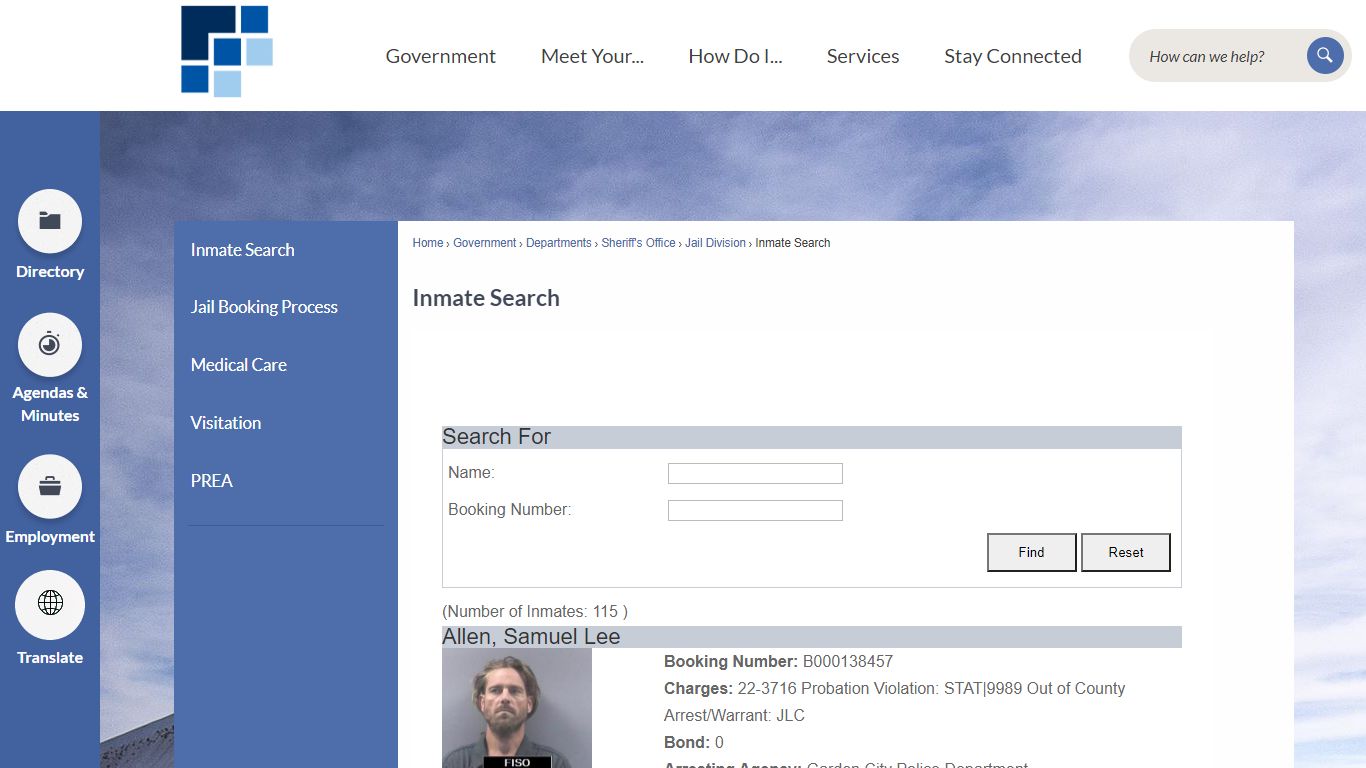Open the Government menu
This screenshot has width=1366, height=768.
(441, 56)
